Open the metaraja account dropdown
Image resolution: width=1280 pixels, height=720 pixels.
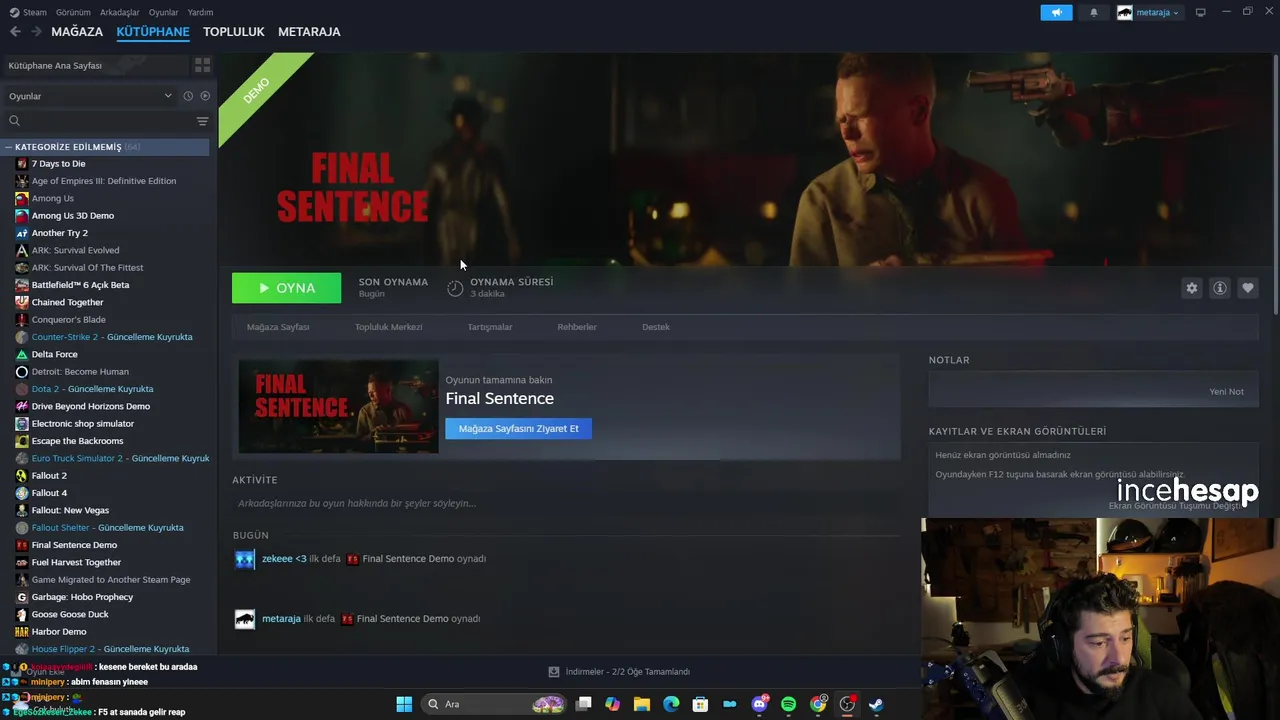pyautogui.click(x=1148, y=12)
